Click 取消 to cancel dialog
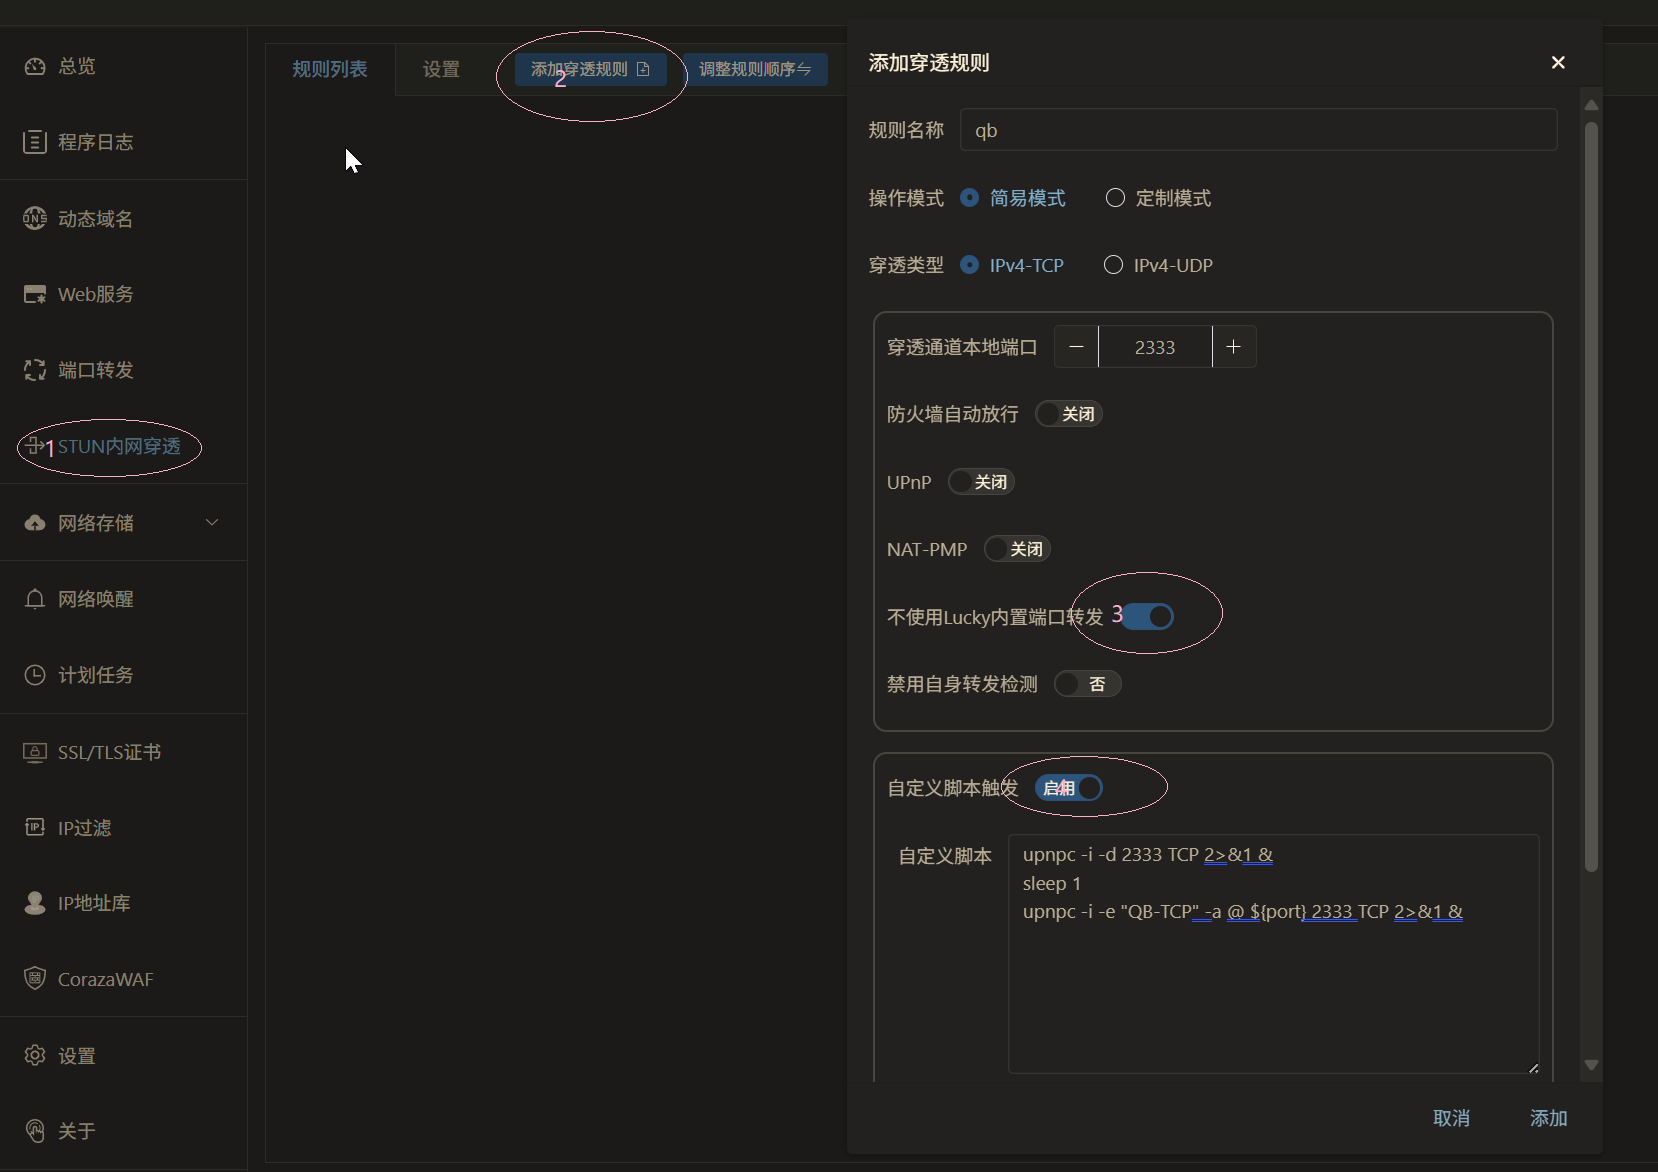 click(x=1451, y=1118)
